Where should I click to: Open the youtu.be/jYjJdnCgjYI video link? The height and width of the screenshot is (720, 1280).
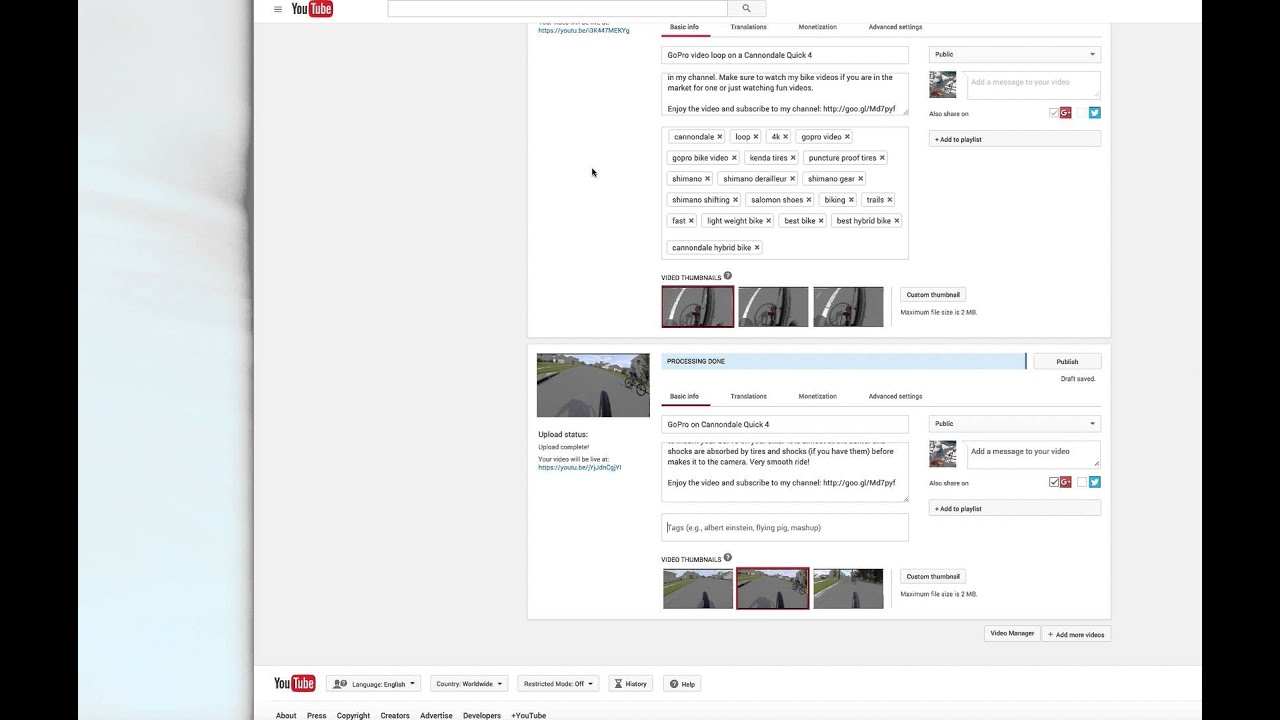tap(579, 468)
